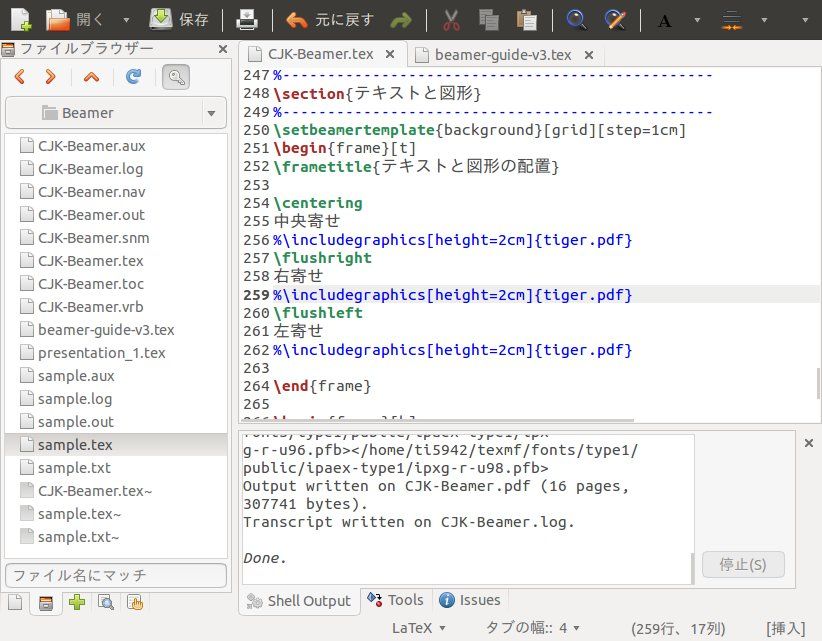Click the orange lines layout icon
Image resolution: width=822 pixels, height=641 pixels.
(x=731, y=20)
